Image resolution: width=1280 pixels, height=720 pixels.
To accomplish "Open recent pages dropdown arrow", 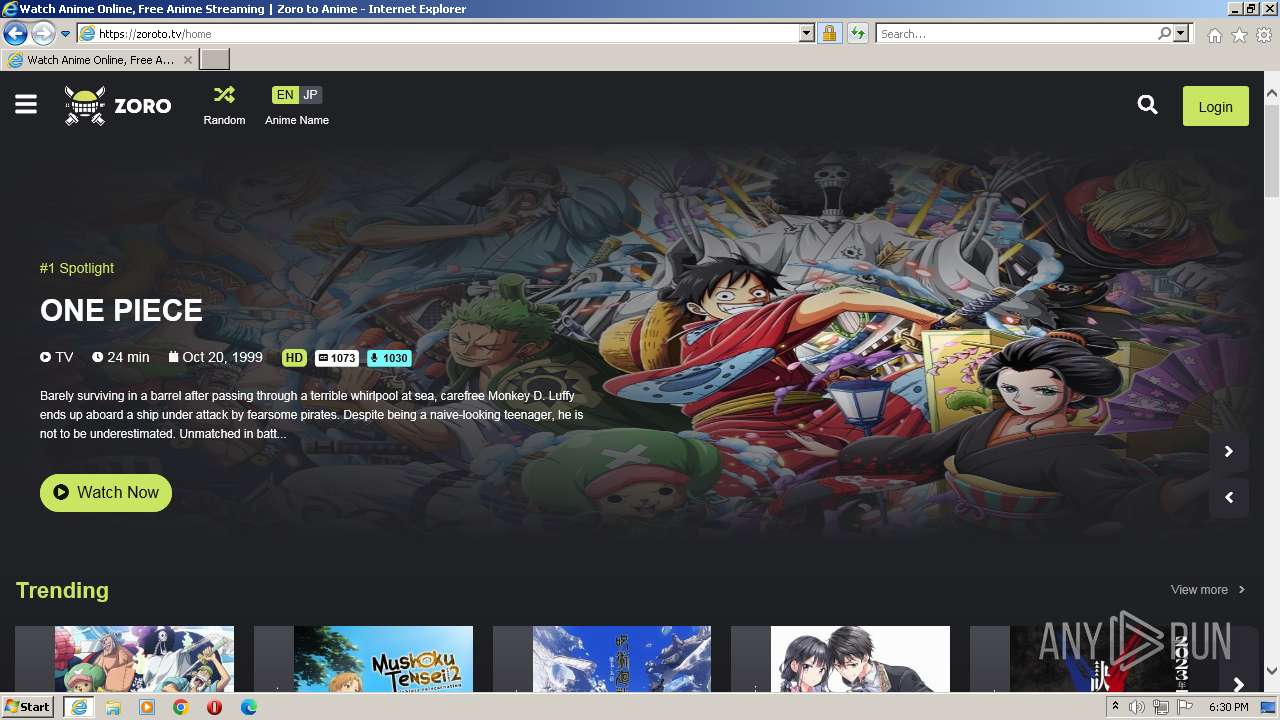I will (x=66, y=34).
